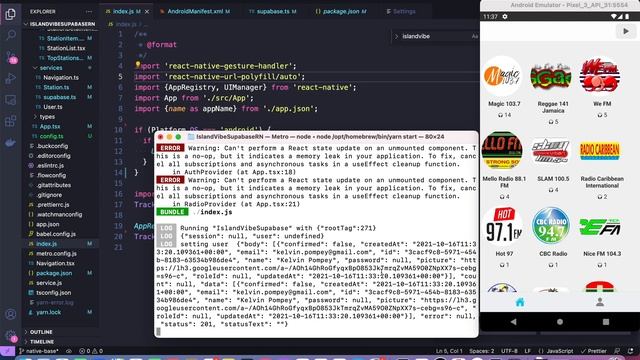Open Remote Explorer view in activity bar
This screenshot has width=640, height=360.
pos(11,100)
